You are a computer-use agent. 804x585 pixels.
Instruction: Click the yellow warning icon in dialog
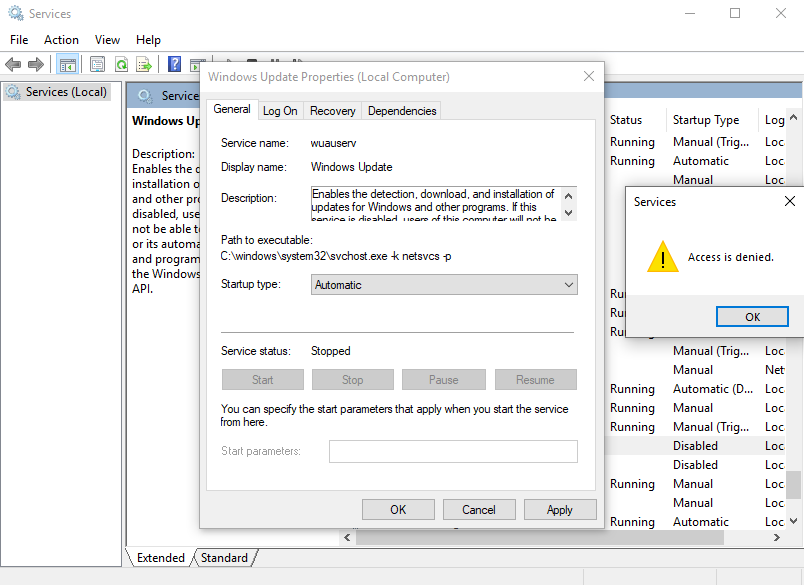point(662,256)
